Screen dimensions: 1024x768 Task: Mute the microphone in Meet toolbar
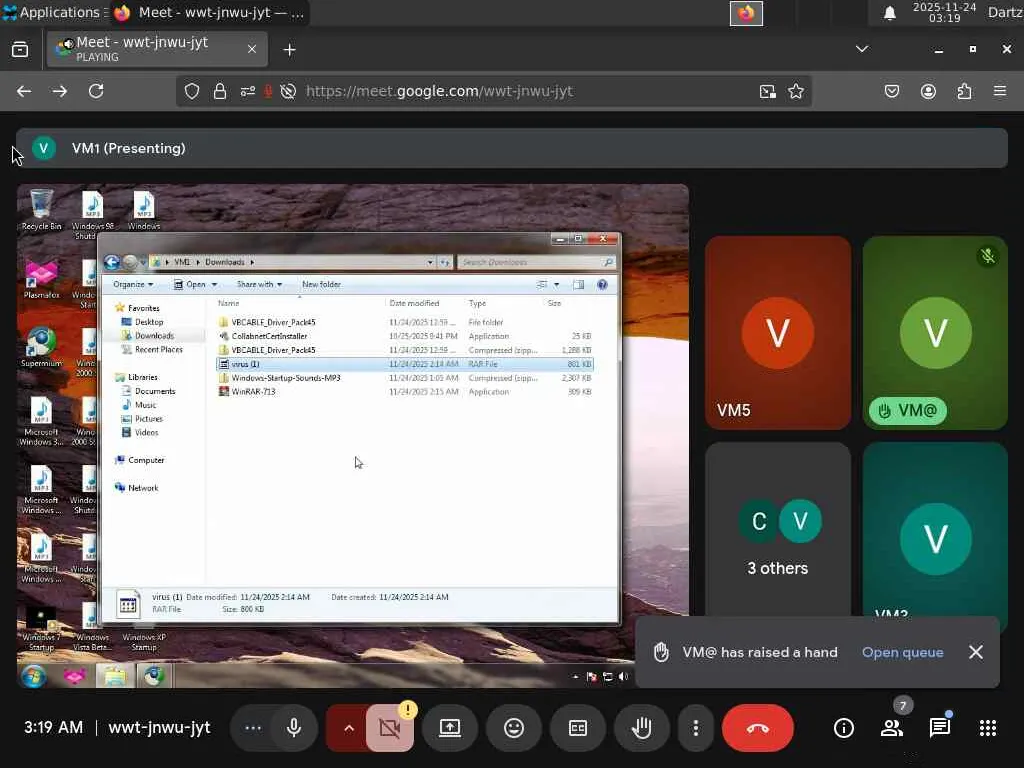pos(294,728)
